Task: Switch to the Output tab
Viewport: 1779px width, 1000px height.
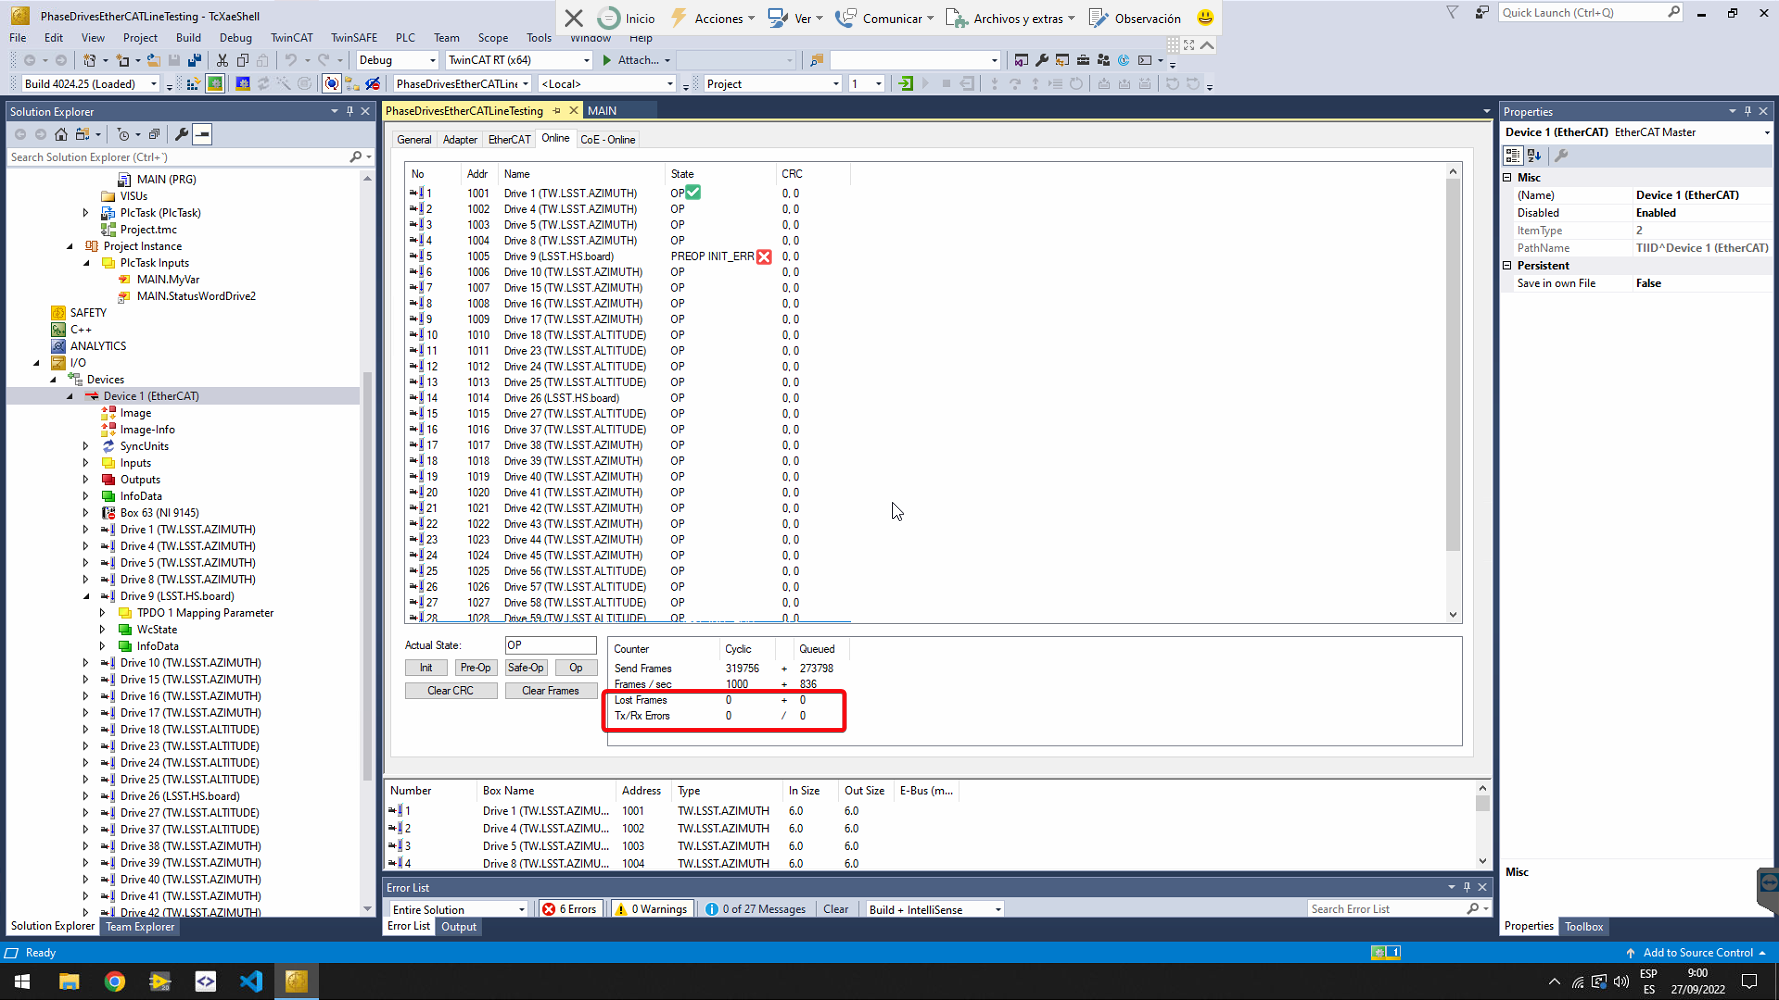Action: tap(459, 927)
